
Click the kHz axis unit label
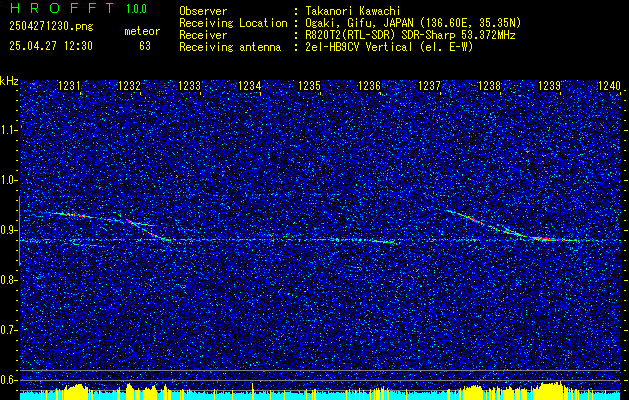click(9, 81)
